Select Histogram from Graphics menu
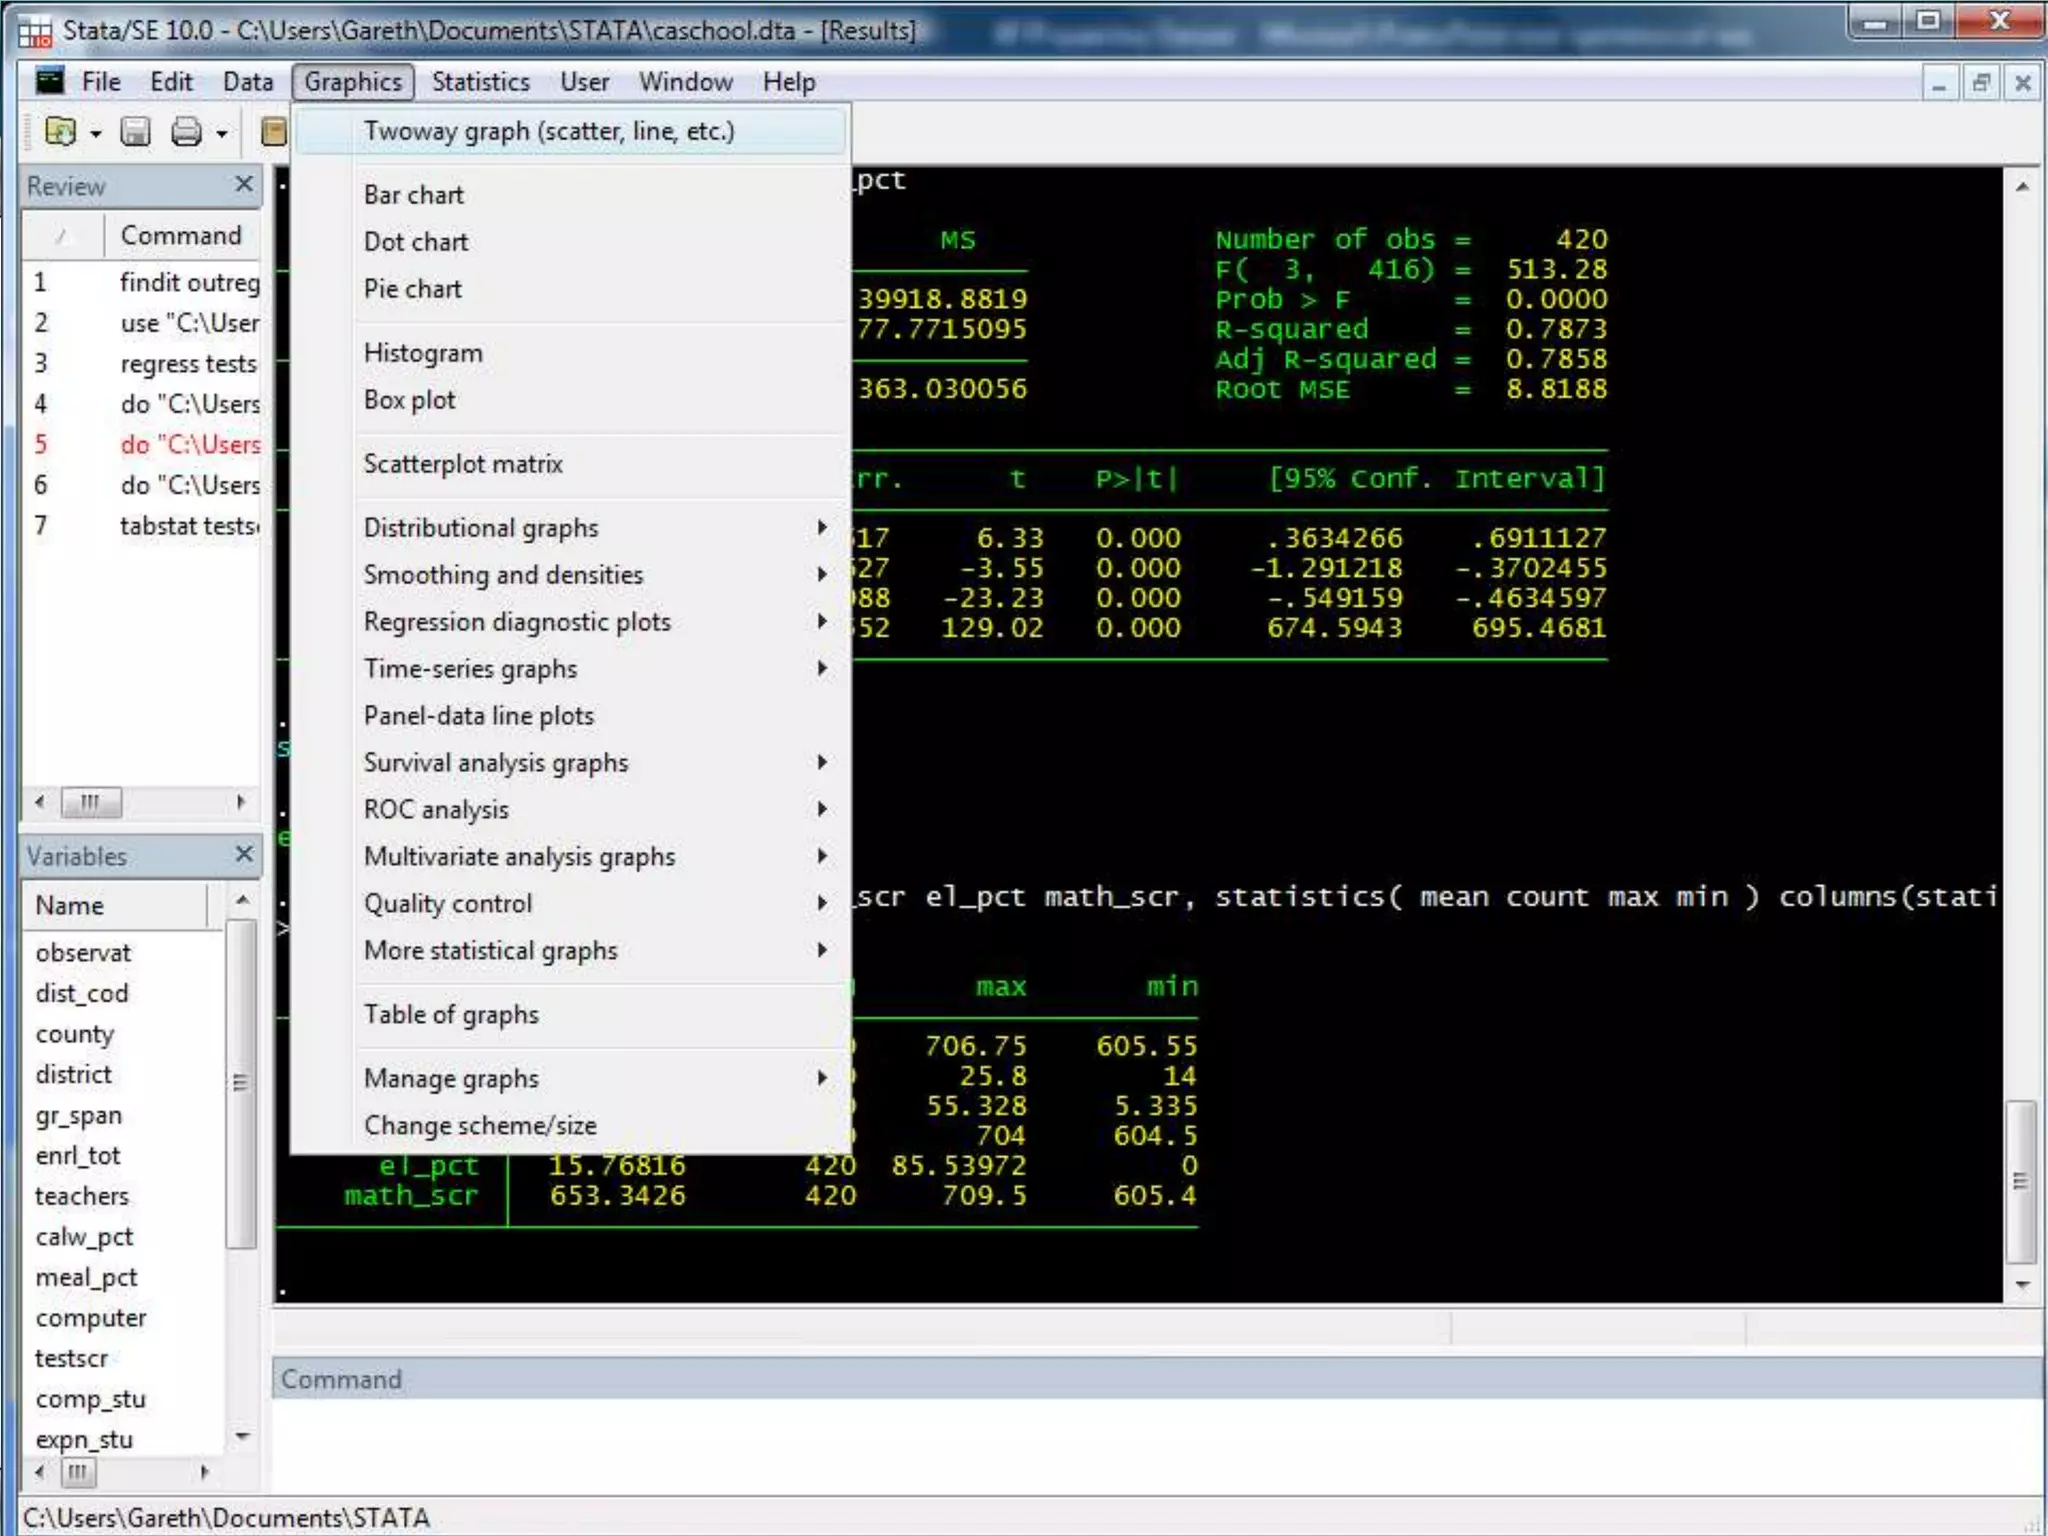The height and width of the screenshot is (1536, 2048). (x=423, y=353)
